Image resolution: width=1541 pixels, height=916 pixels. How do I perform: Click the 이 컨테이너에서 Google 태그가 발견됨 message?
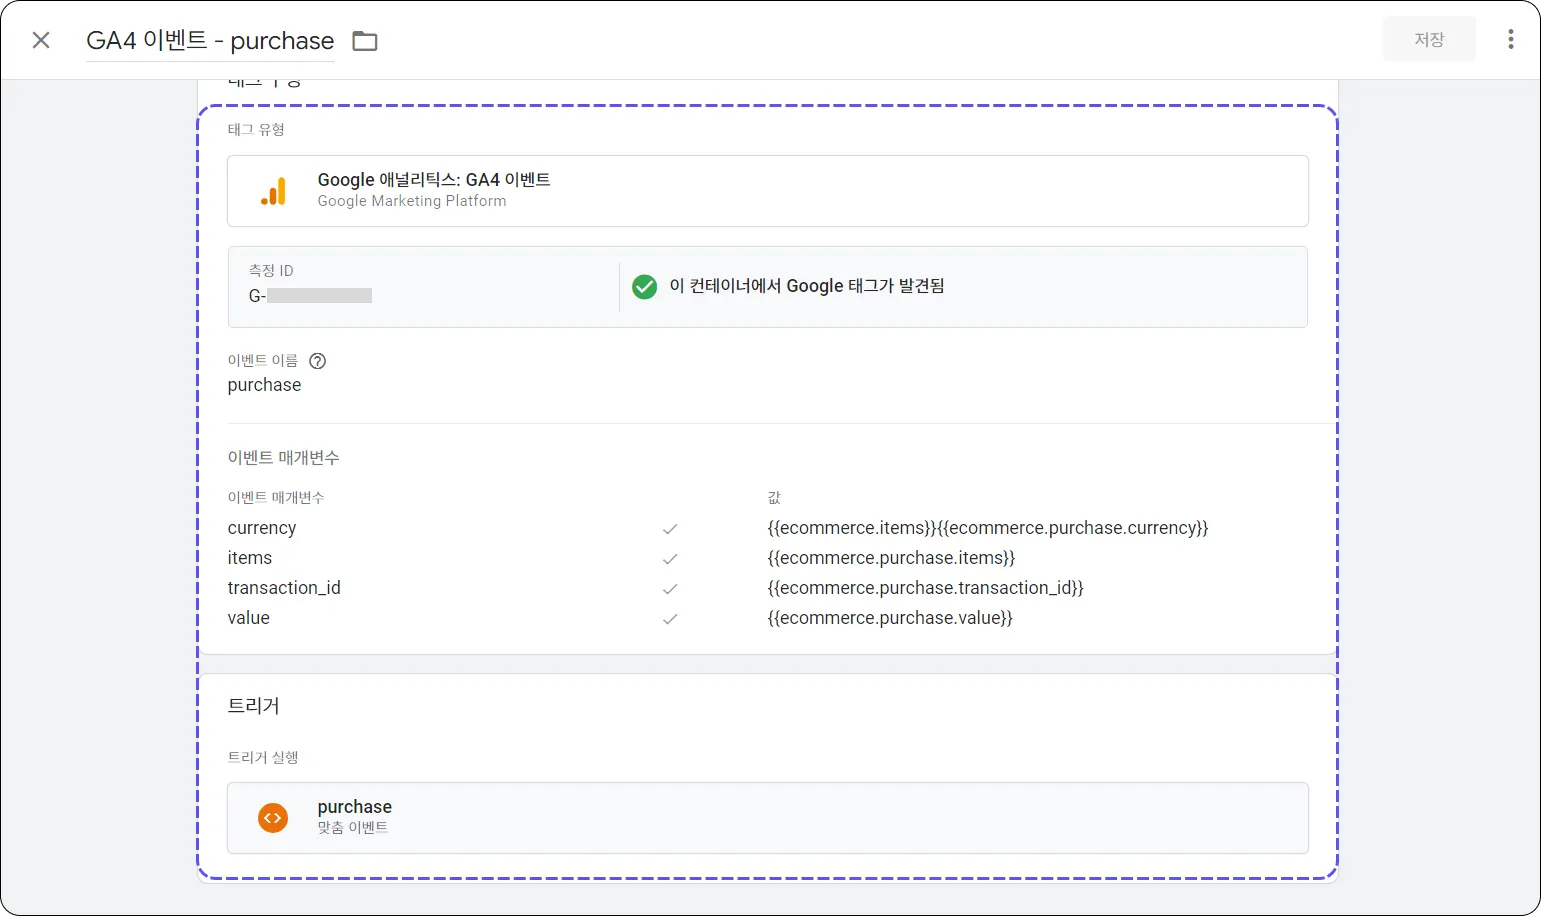coord(806,286)
